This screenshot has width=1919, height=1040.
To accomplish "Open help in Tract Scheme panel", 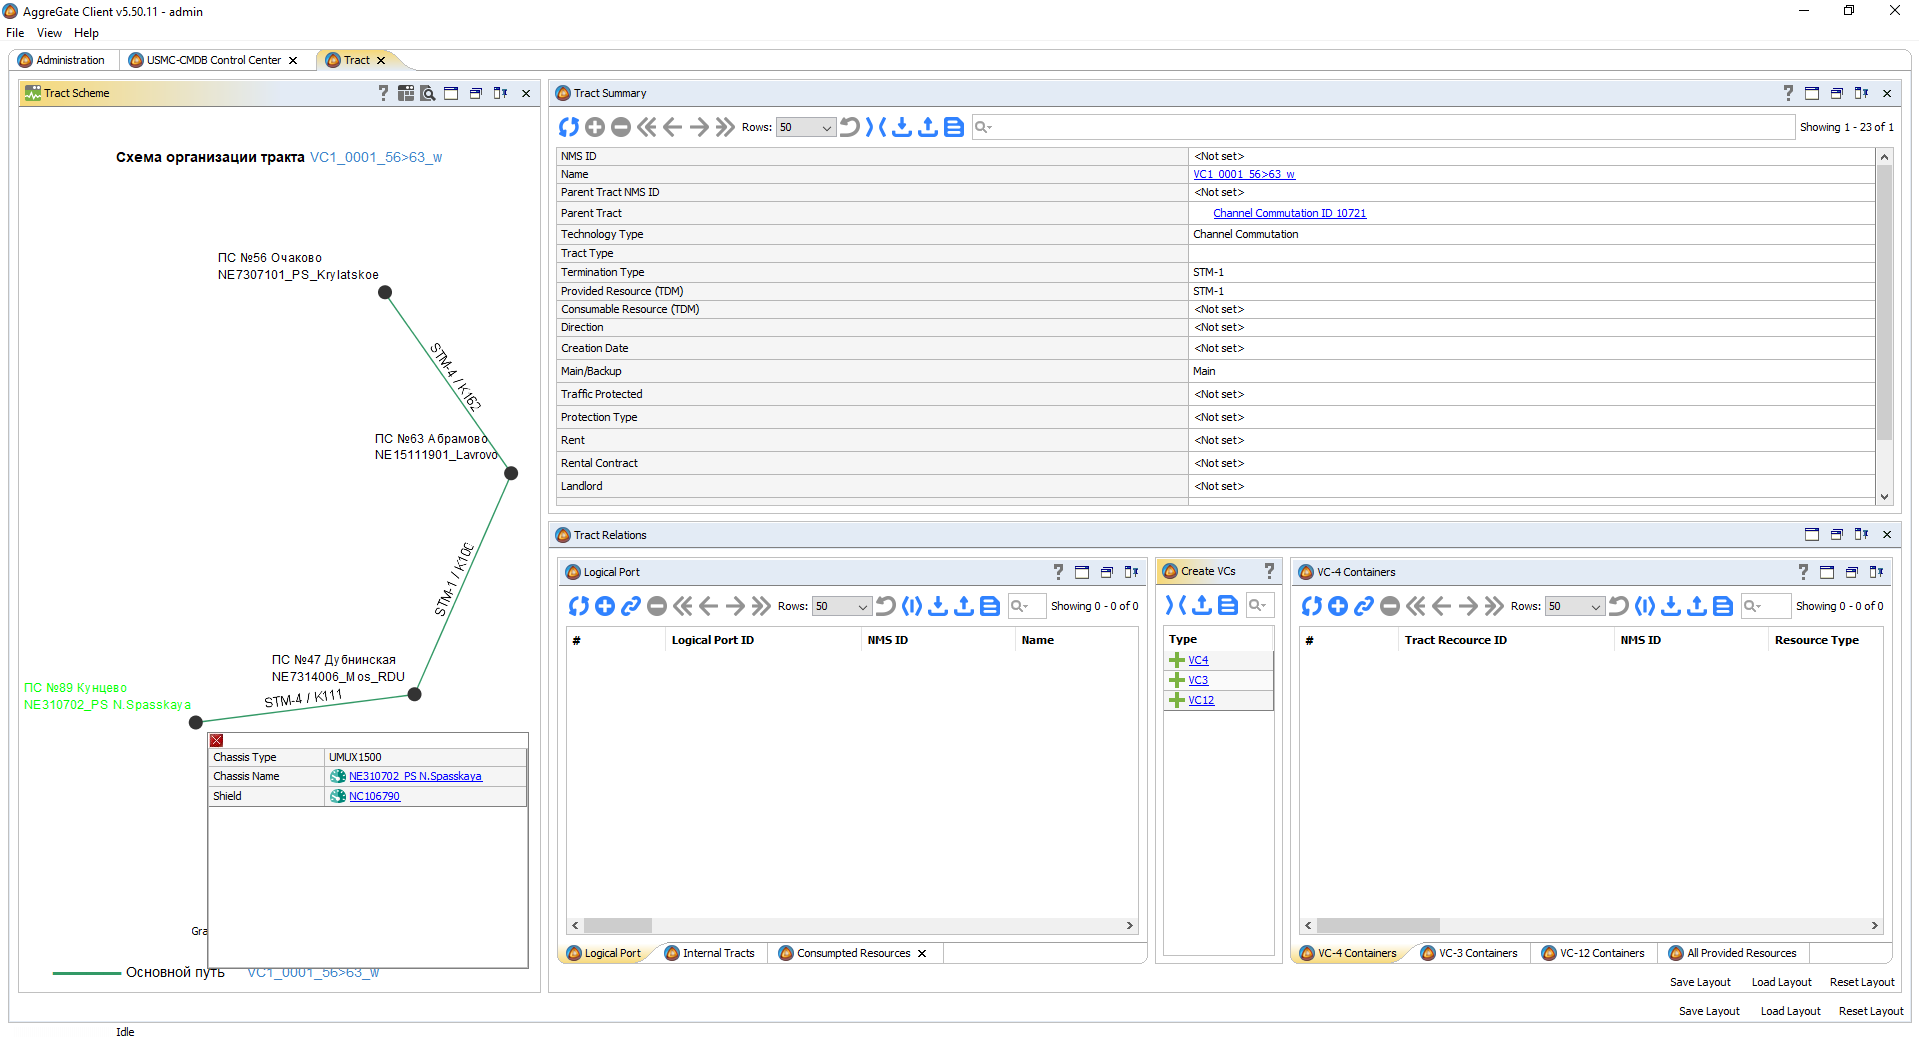I will [x=383, y=93].
